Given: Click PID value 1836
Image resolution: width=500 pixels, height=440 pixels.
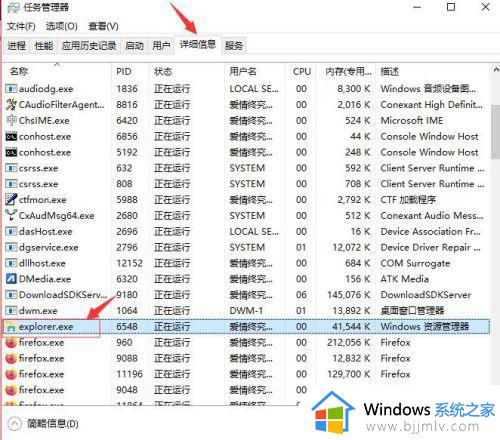Looking at the screenshot, I should [127, 89].
